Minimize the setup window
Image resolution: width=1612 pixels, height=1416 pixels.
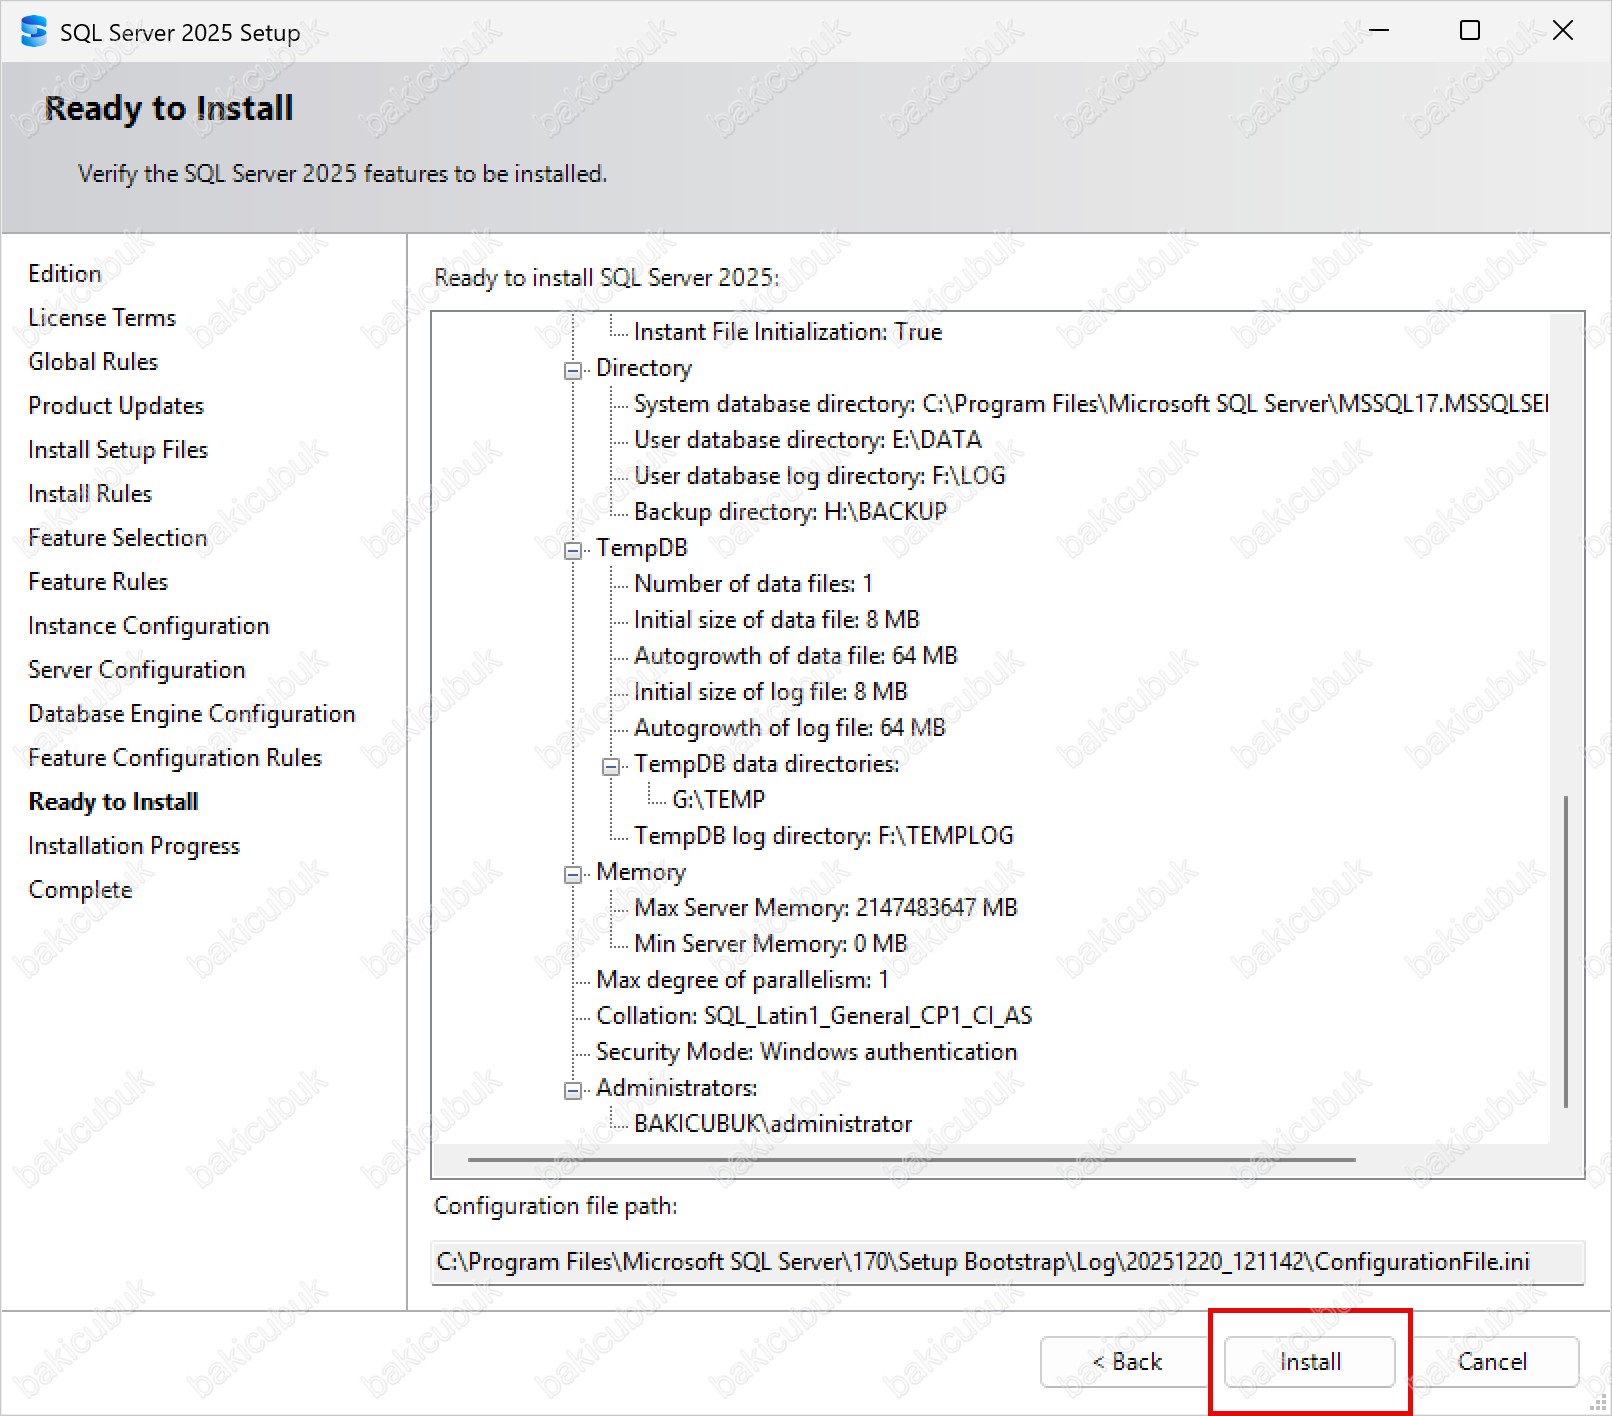coord(1379,31)
